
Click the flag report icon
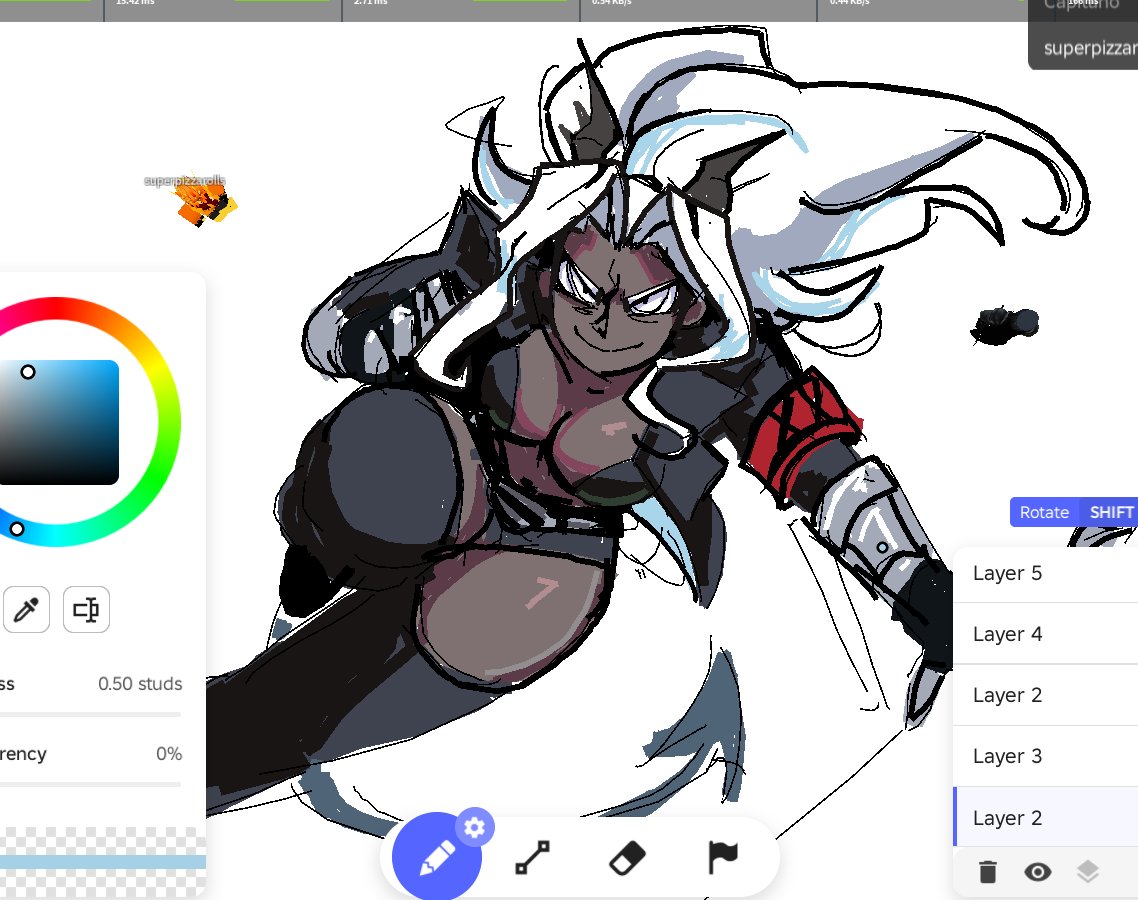[722, 857]
